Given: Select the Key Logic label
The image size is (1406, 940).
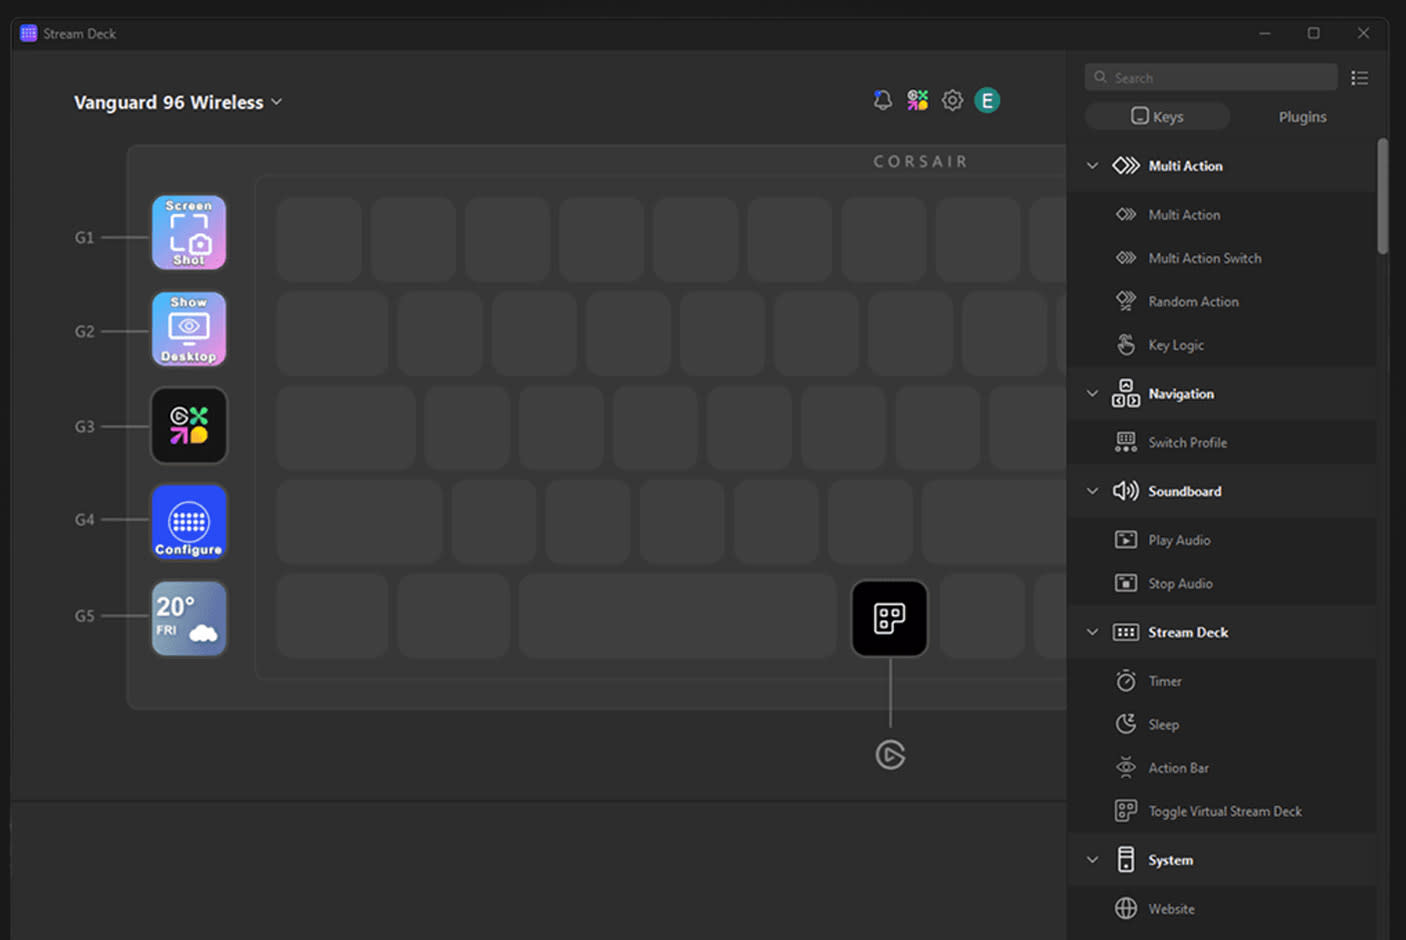Looking at the screenshot, I should (1176, 345).
